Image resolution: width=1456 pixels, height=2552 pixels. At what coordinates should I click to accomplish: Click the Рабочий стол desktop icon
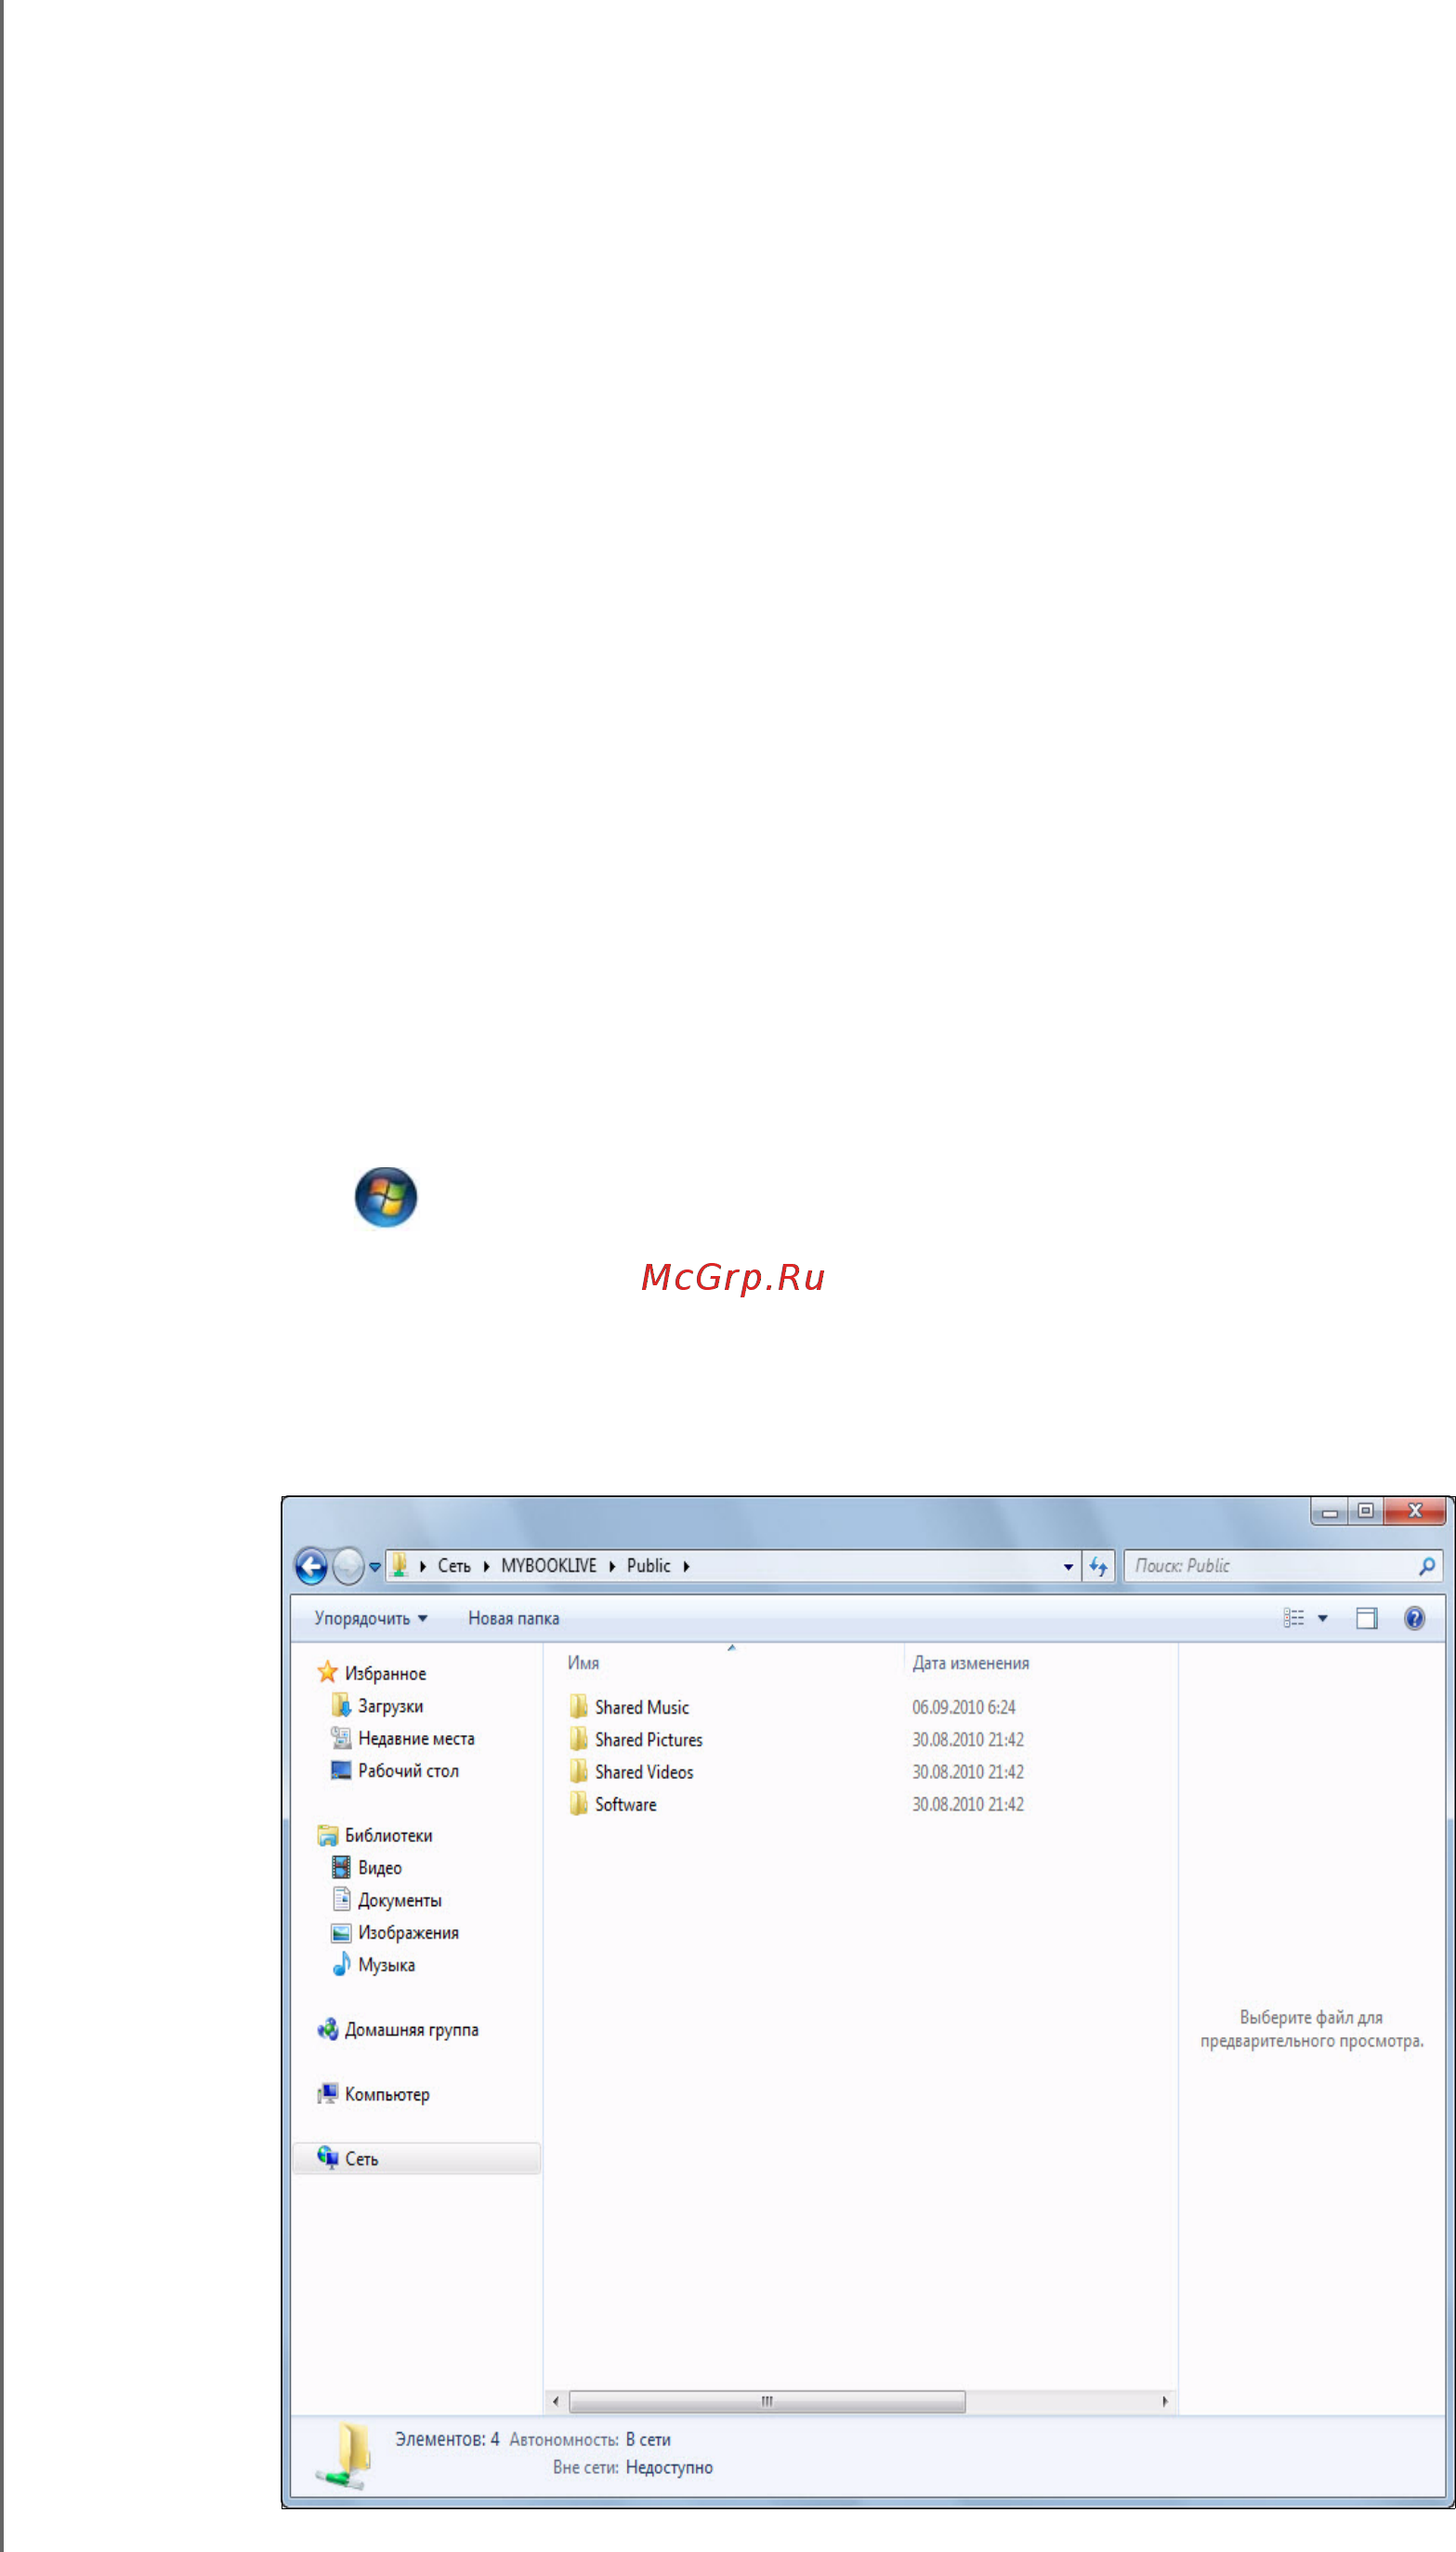[341, 1770]
